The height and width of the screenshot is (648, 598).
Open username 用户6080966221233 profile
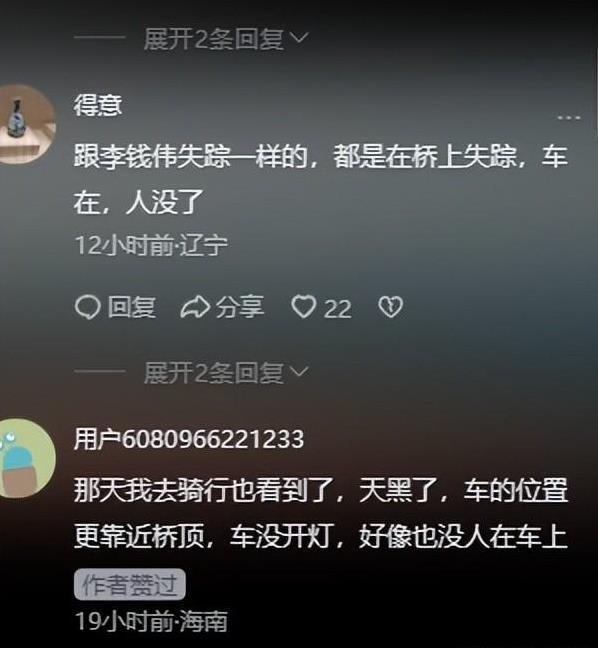point(189,439)
